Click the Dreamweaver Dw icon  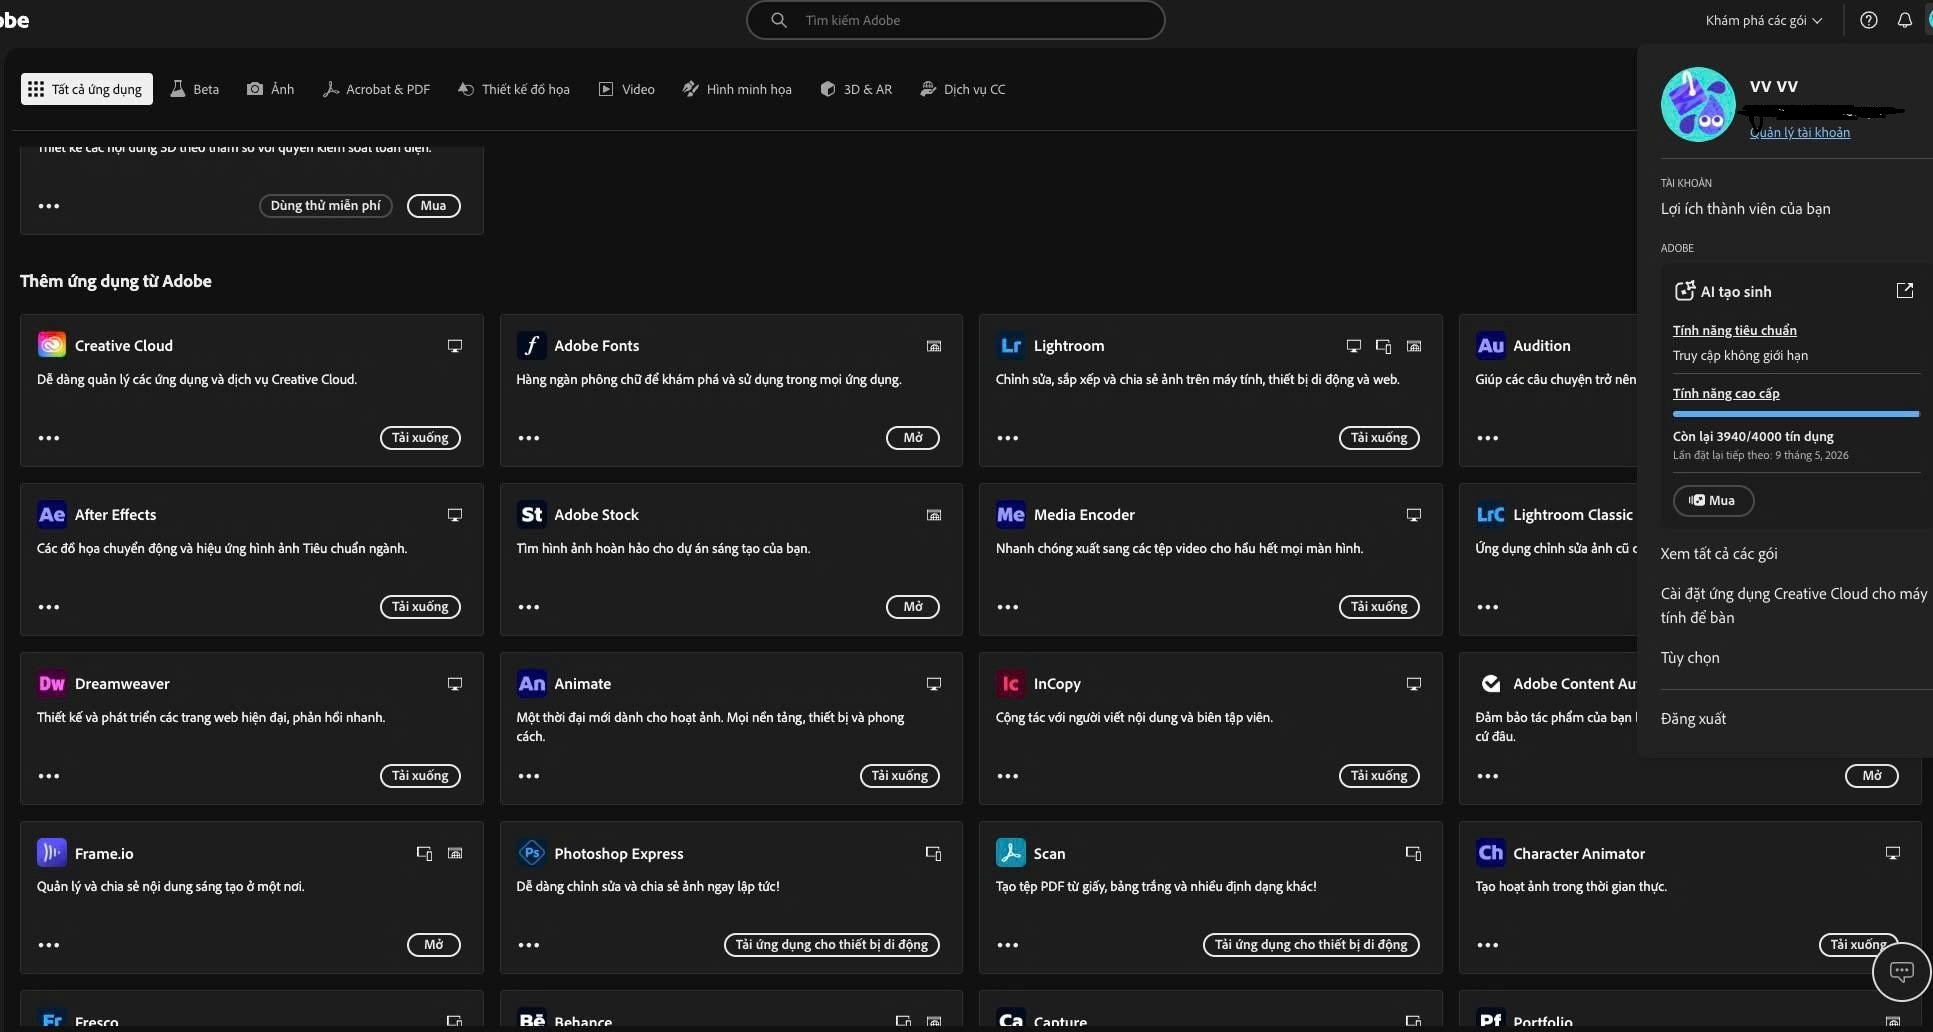51,683
